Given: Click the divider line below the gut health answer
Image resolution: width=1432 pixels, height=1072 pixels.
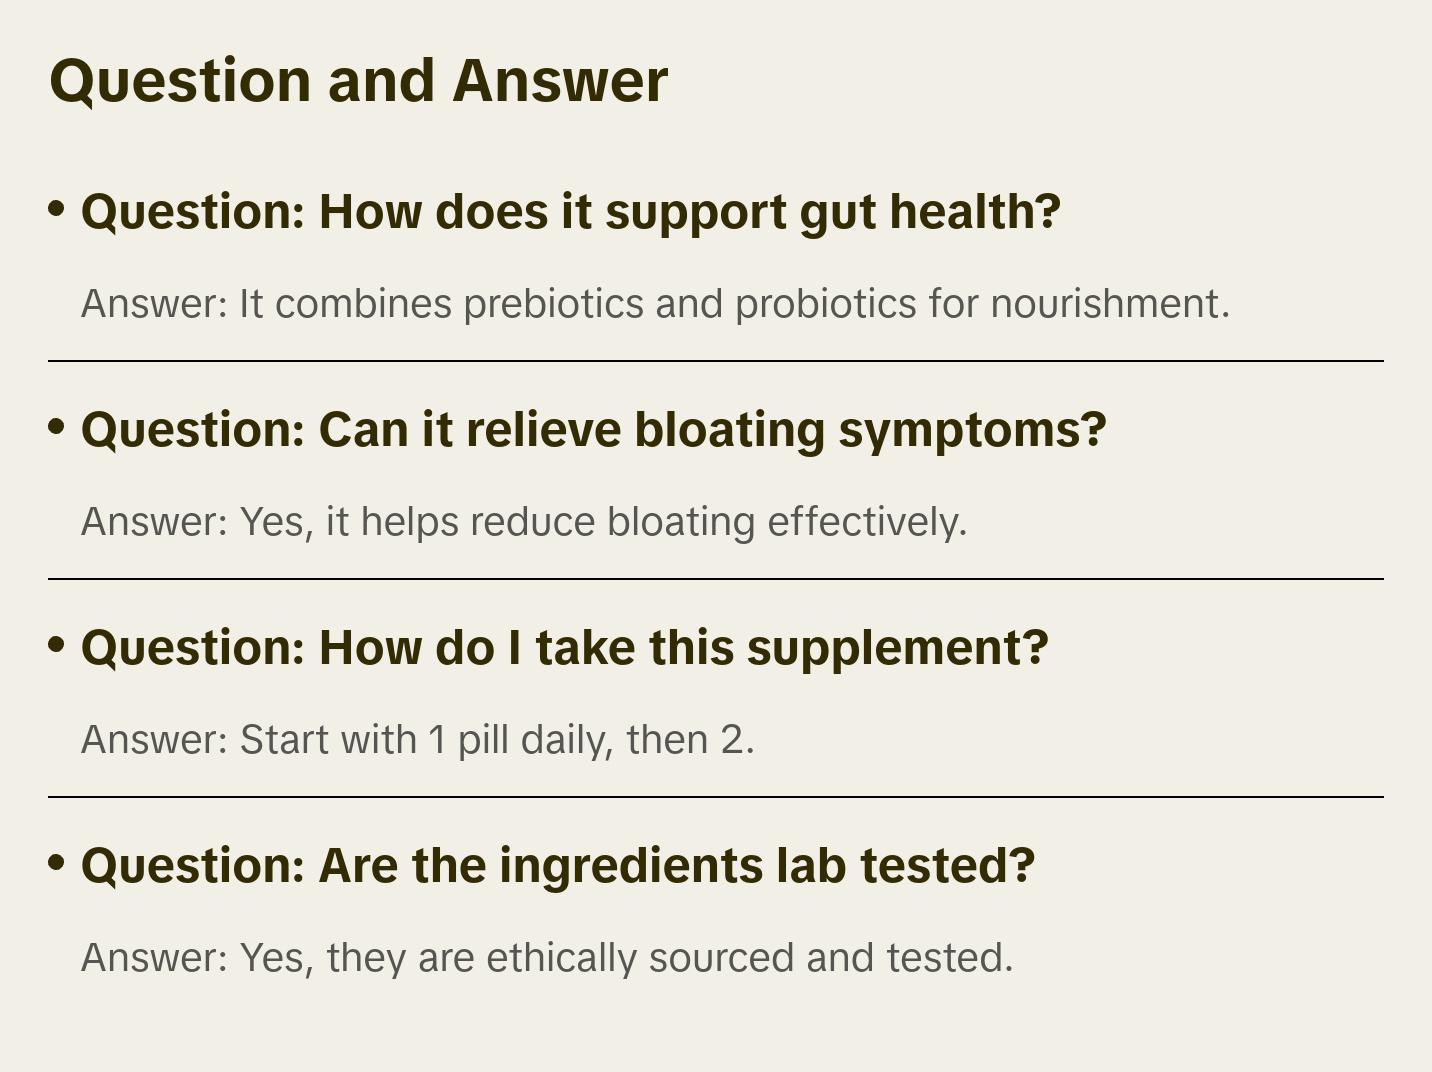Looking at the screenshot, I should click(716, 361).
